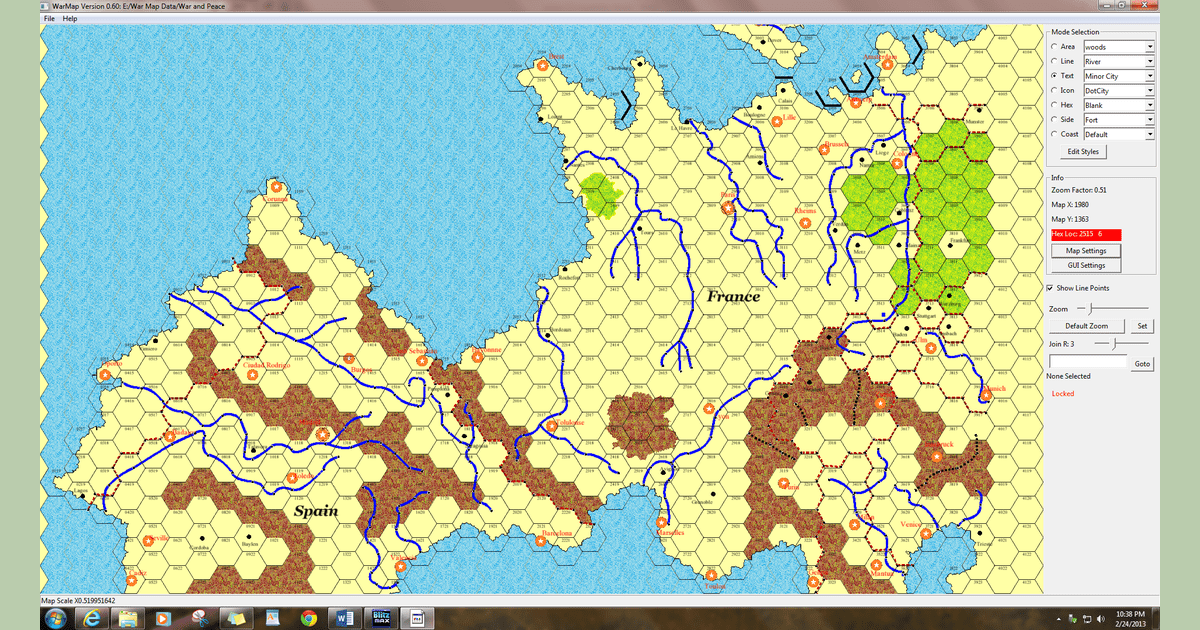Image resolution: width=1200 pixels, height=630 pixels.
Task: Open Google Chrome from the taskbar
Action: pyautogui.click(x=308, y=618)
